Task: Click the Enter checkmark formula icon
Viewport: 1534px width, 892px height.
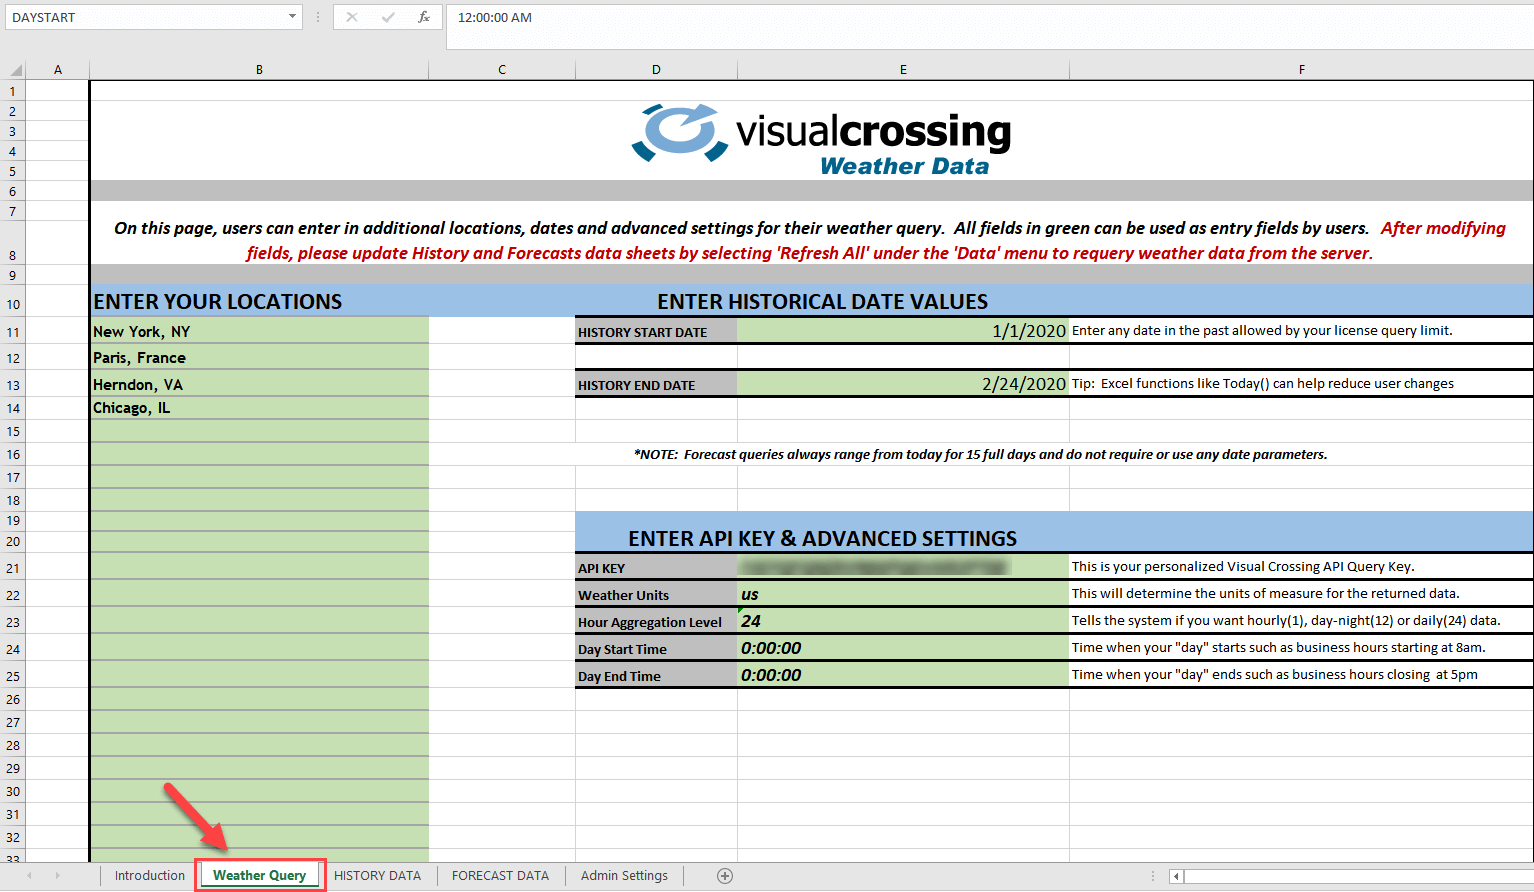Action: [388, 17]
